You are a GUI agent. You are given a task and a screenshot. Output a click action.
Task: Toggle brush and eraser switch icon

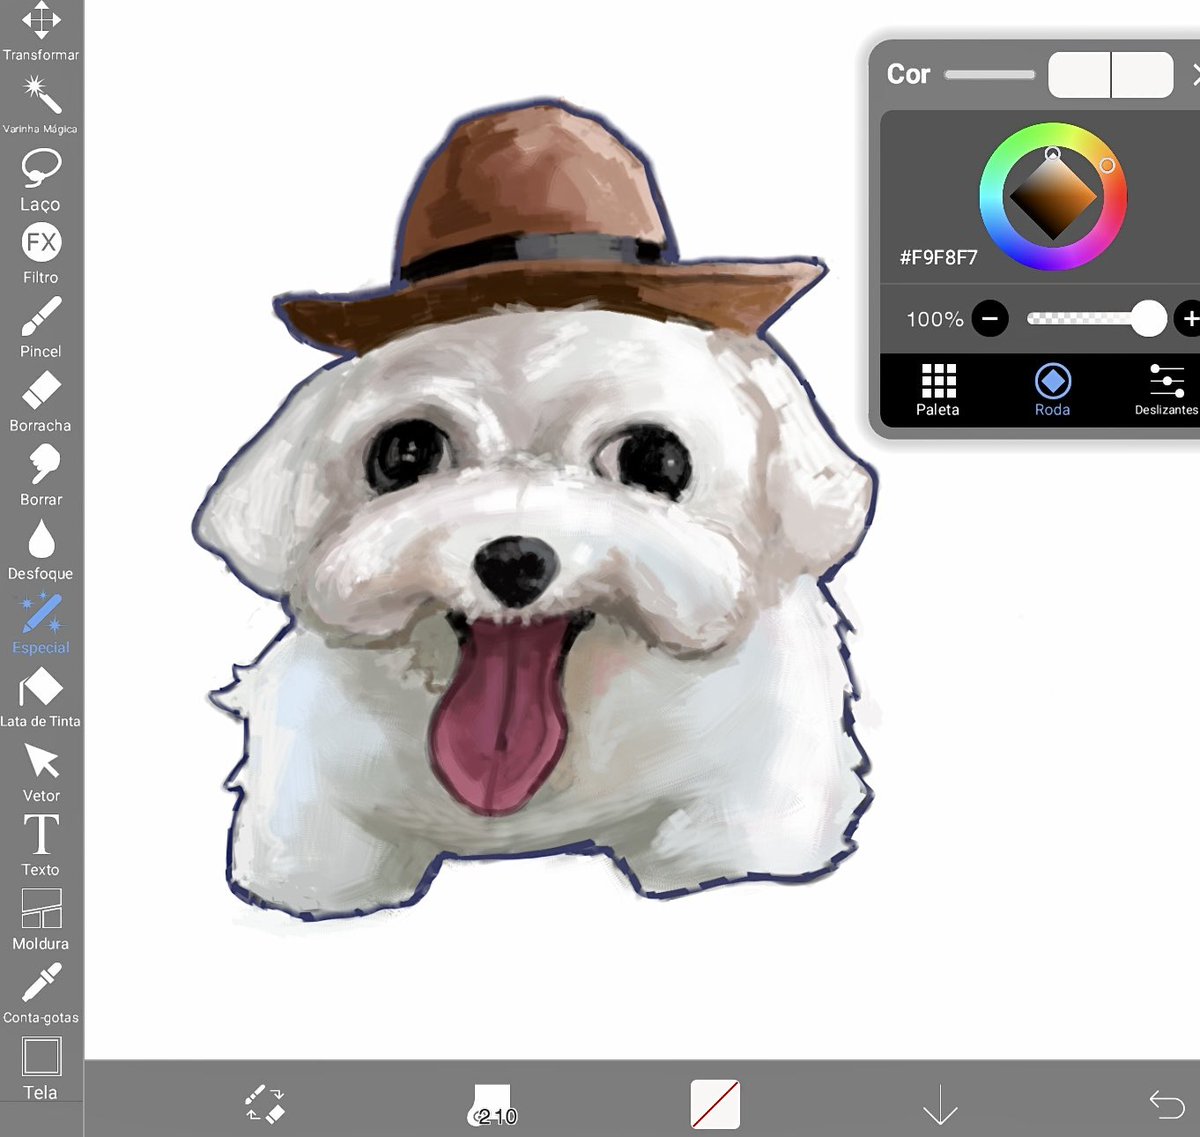point(265,1103)
